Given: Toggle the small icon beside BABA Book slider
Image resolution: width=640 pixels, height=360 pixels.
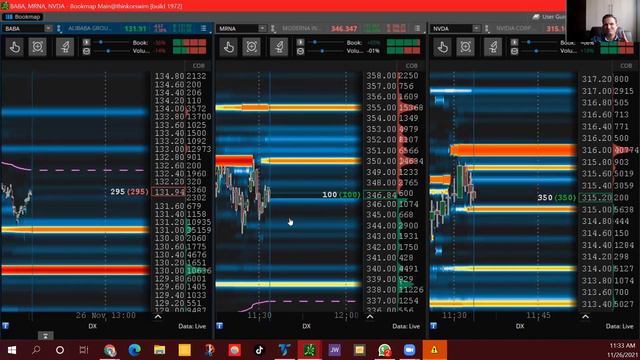Looking at the screenshot, I should tap(86, 42).
